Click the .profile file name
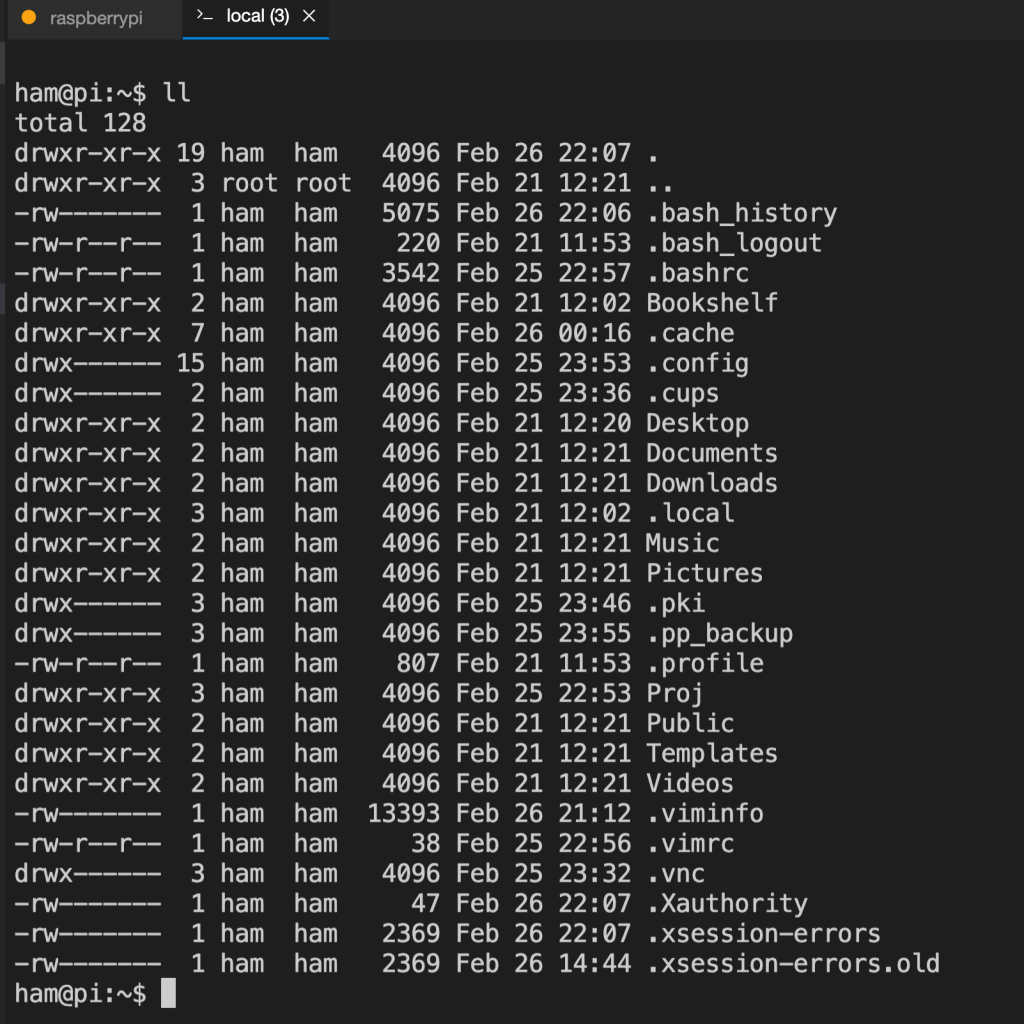Viewport: 1024px width, 1024px height. coord(705,664)
